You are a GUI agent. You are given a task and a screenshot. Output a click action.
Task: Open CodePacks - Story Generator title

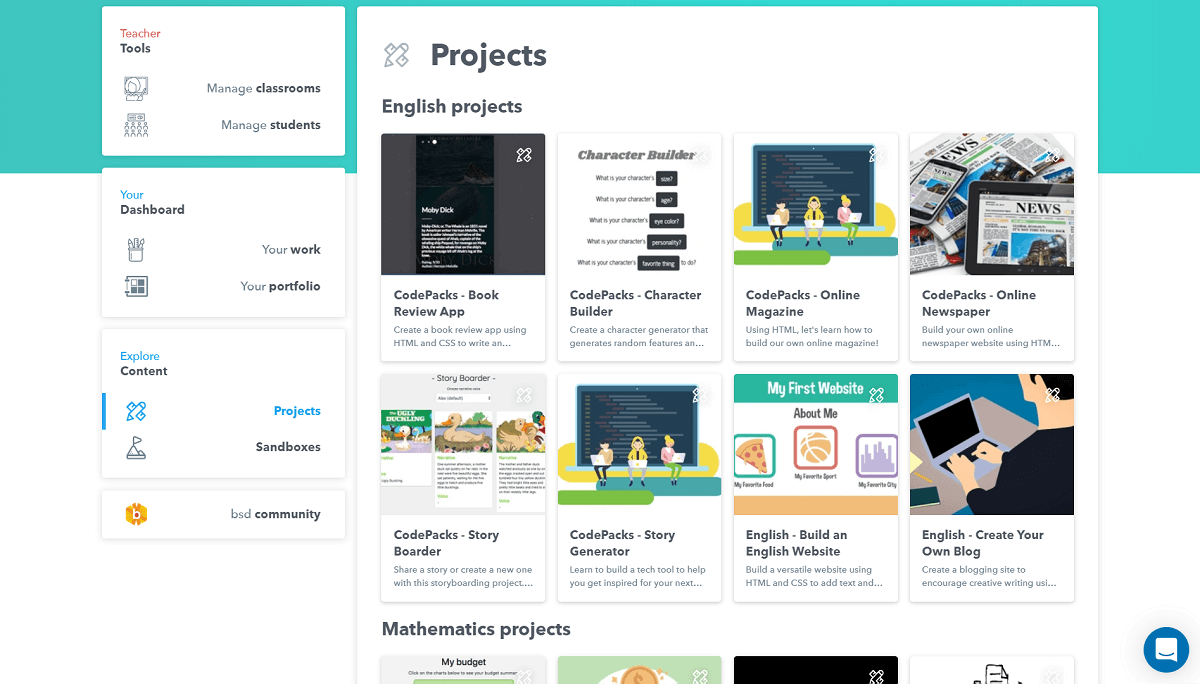coord(623,543)
